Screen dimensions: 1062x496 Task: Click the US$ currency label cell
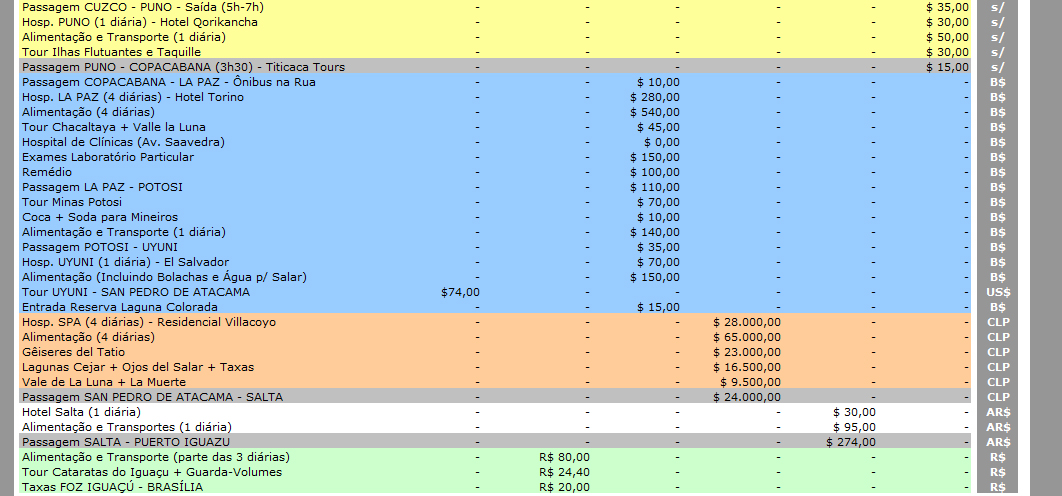pos(997,292)
